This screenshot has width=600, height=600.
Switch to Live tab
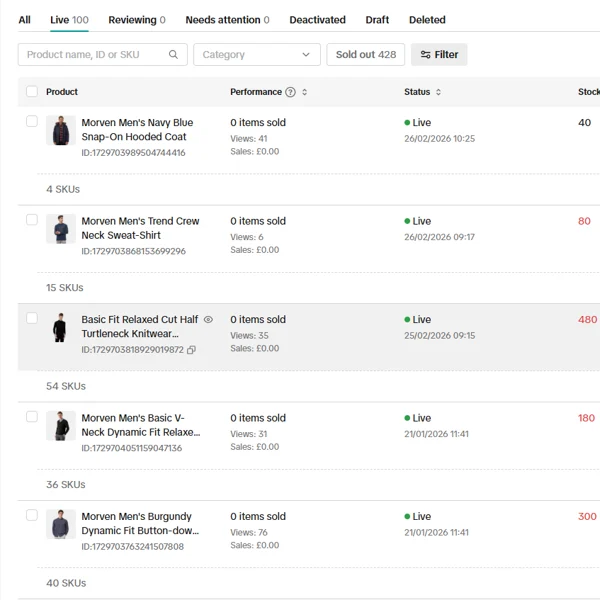(69, 20)
